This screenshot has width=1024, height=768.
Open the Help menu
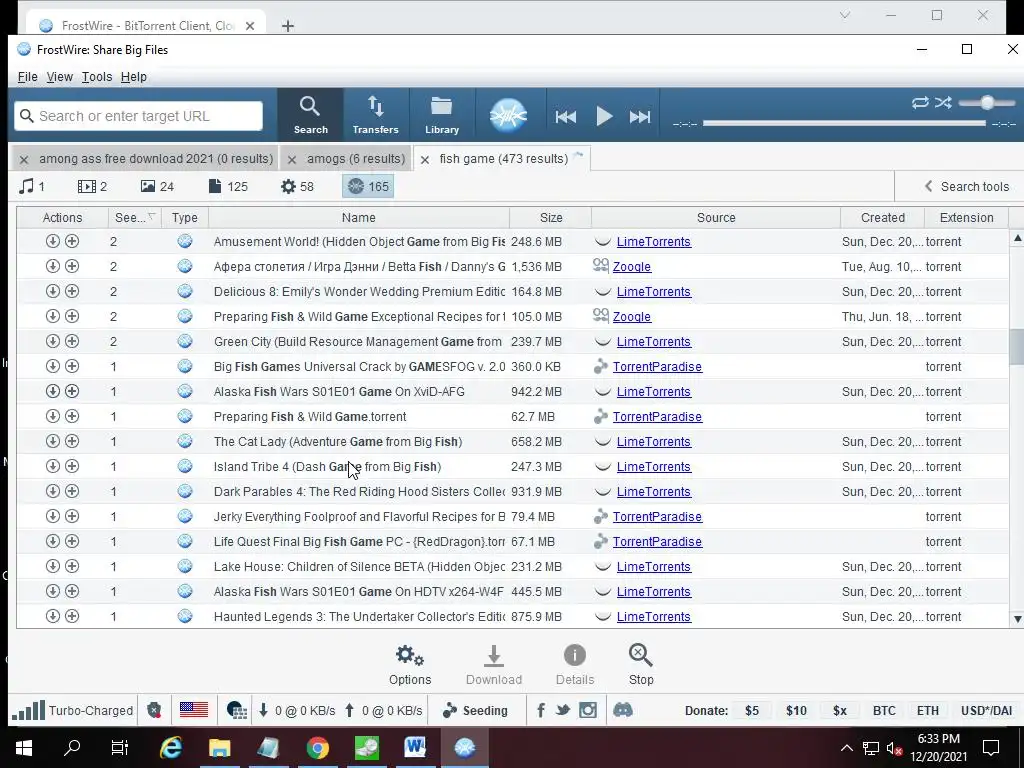[x=134, y=77]
